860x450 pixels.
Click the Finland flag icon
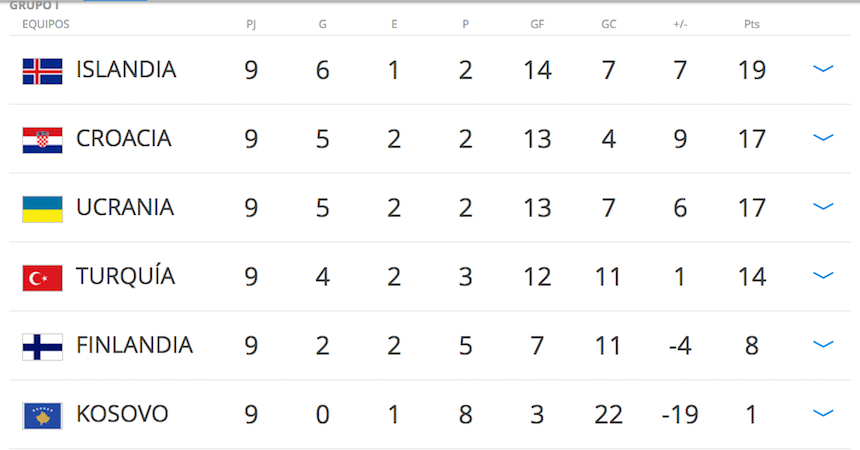pyautogui.click(x=42, y=346)
